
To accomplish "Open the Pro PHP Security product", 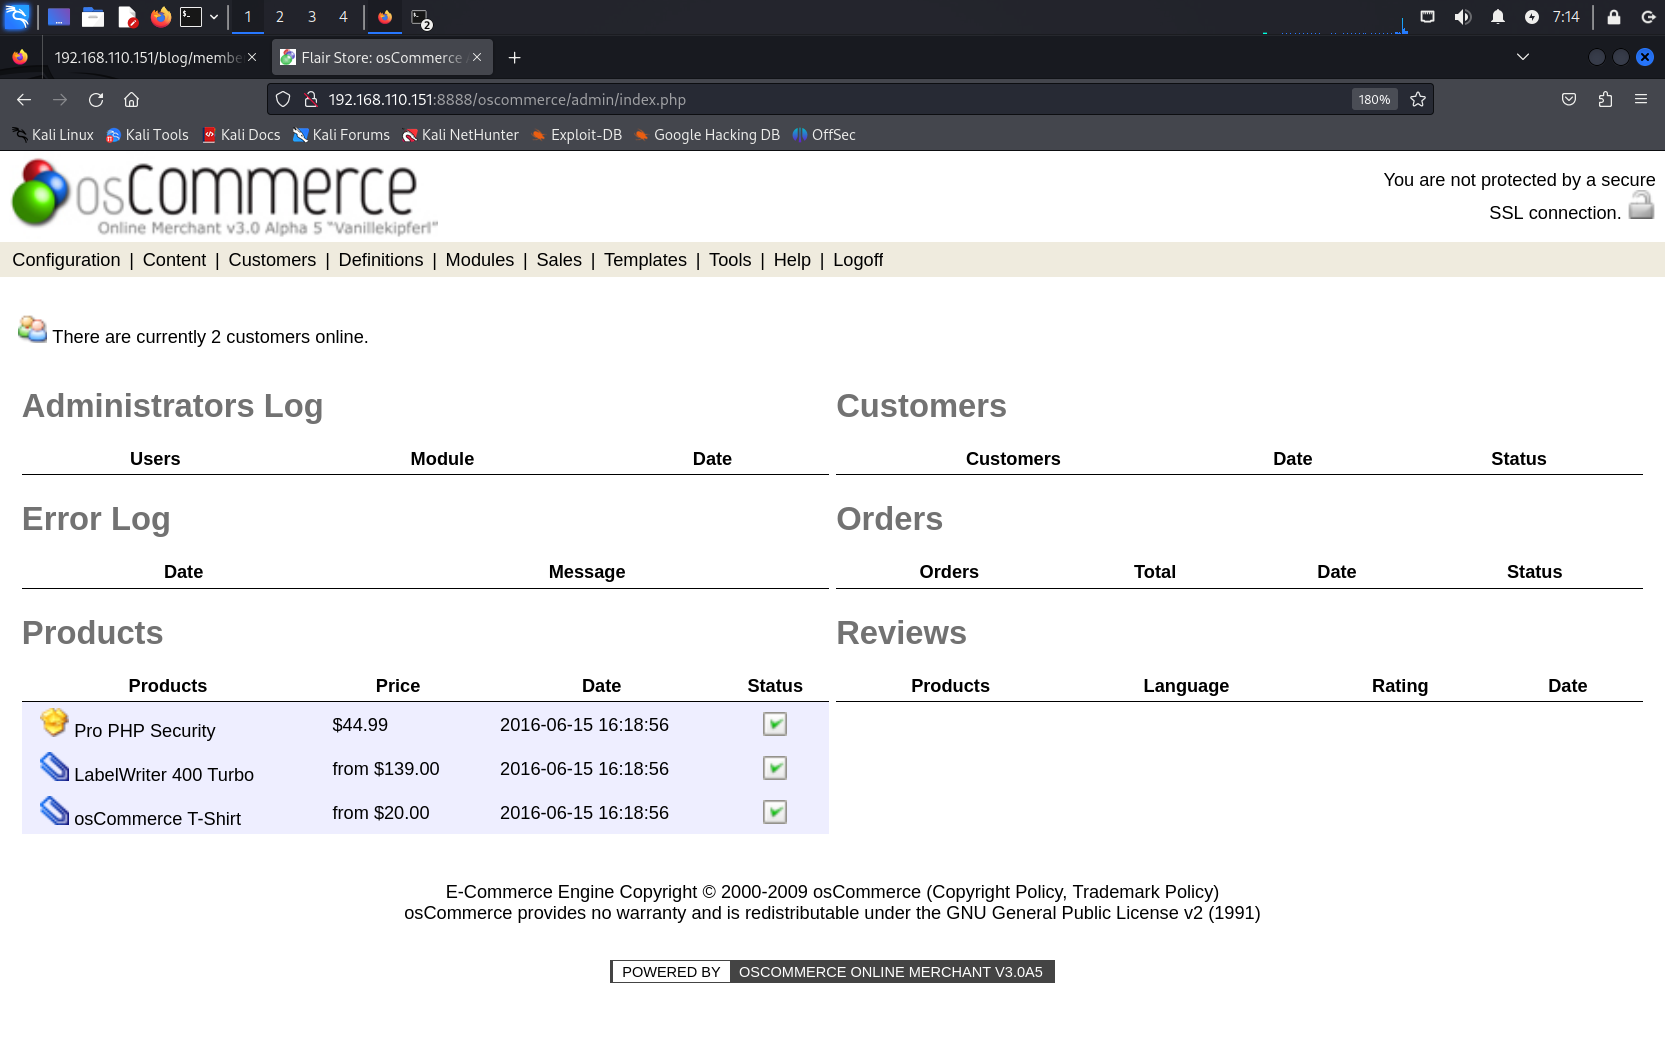I will pos(145,731).
